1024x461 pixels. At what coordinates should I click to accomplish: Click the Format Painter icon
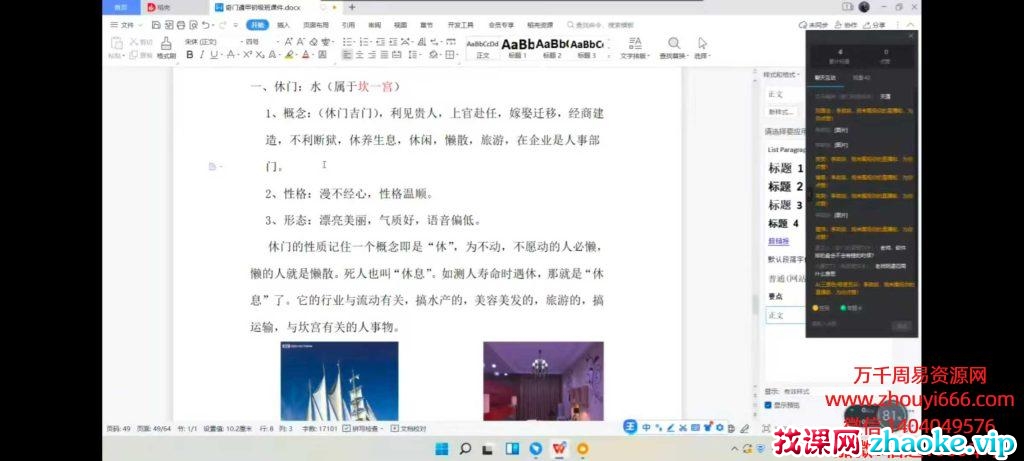tap(165, 45)
